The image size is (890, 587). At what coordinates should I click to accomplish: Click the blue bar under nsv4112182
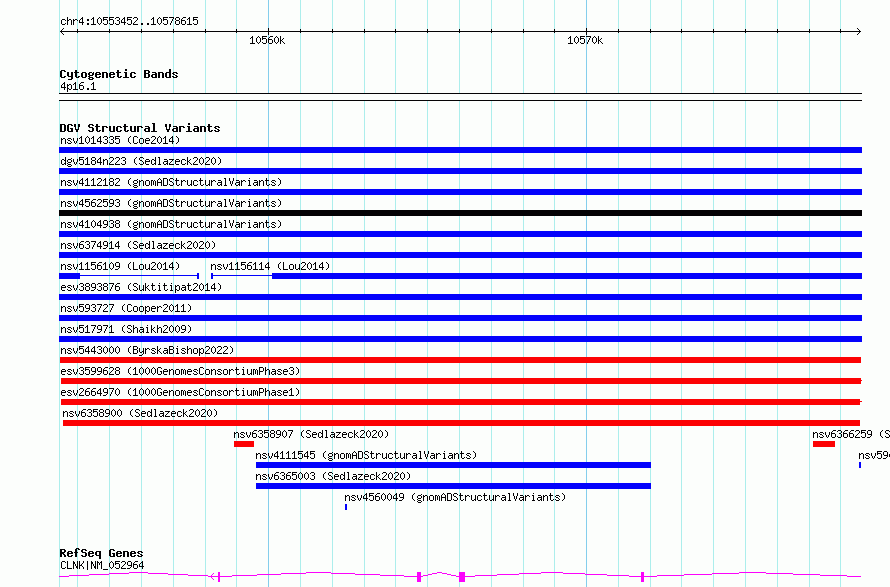tap(460, 192)
